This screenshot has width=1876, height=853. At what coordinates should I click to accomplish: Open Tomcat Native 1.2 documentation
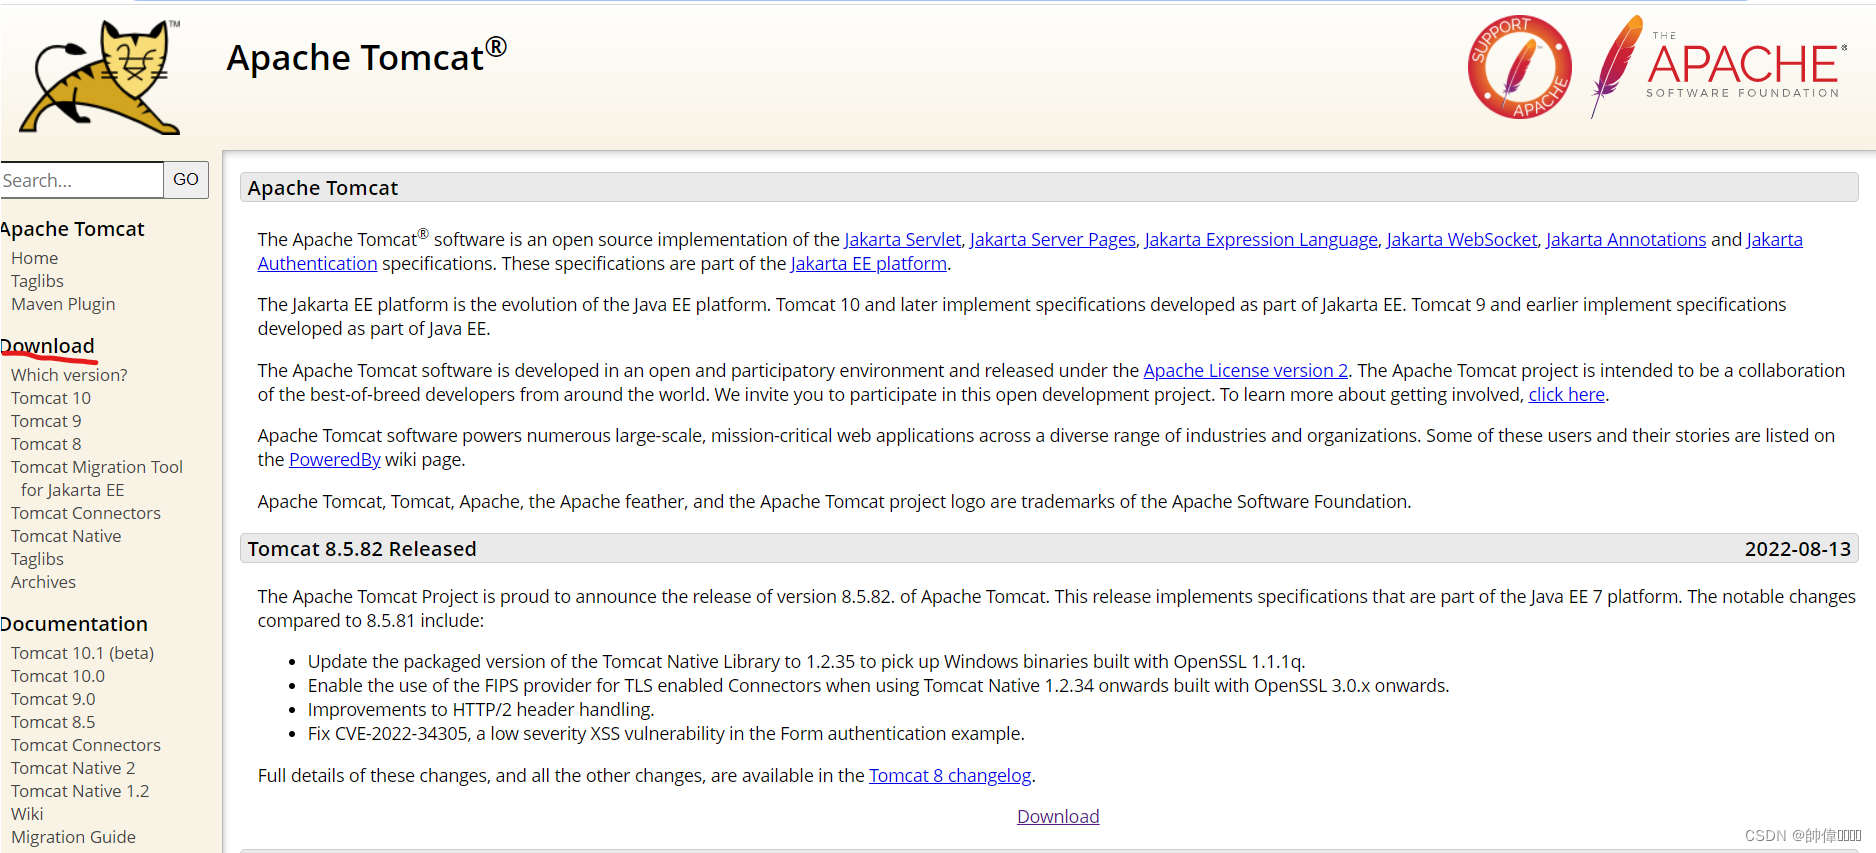coord(80,791)
